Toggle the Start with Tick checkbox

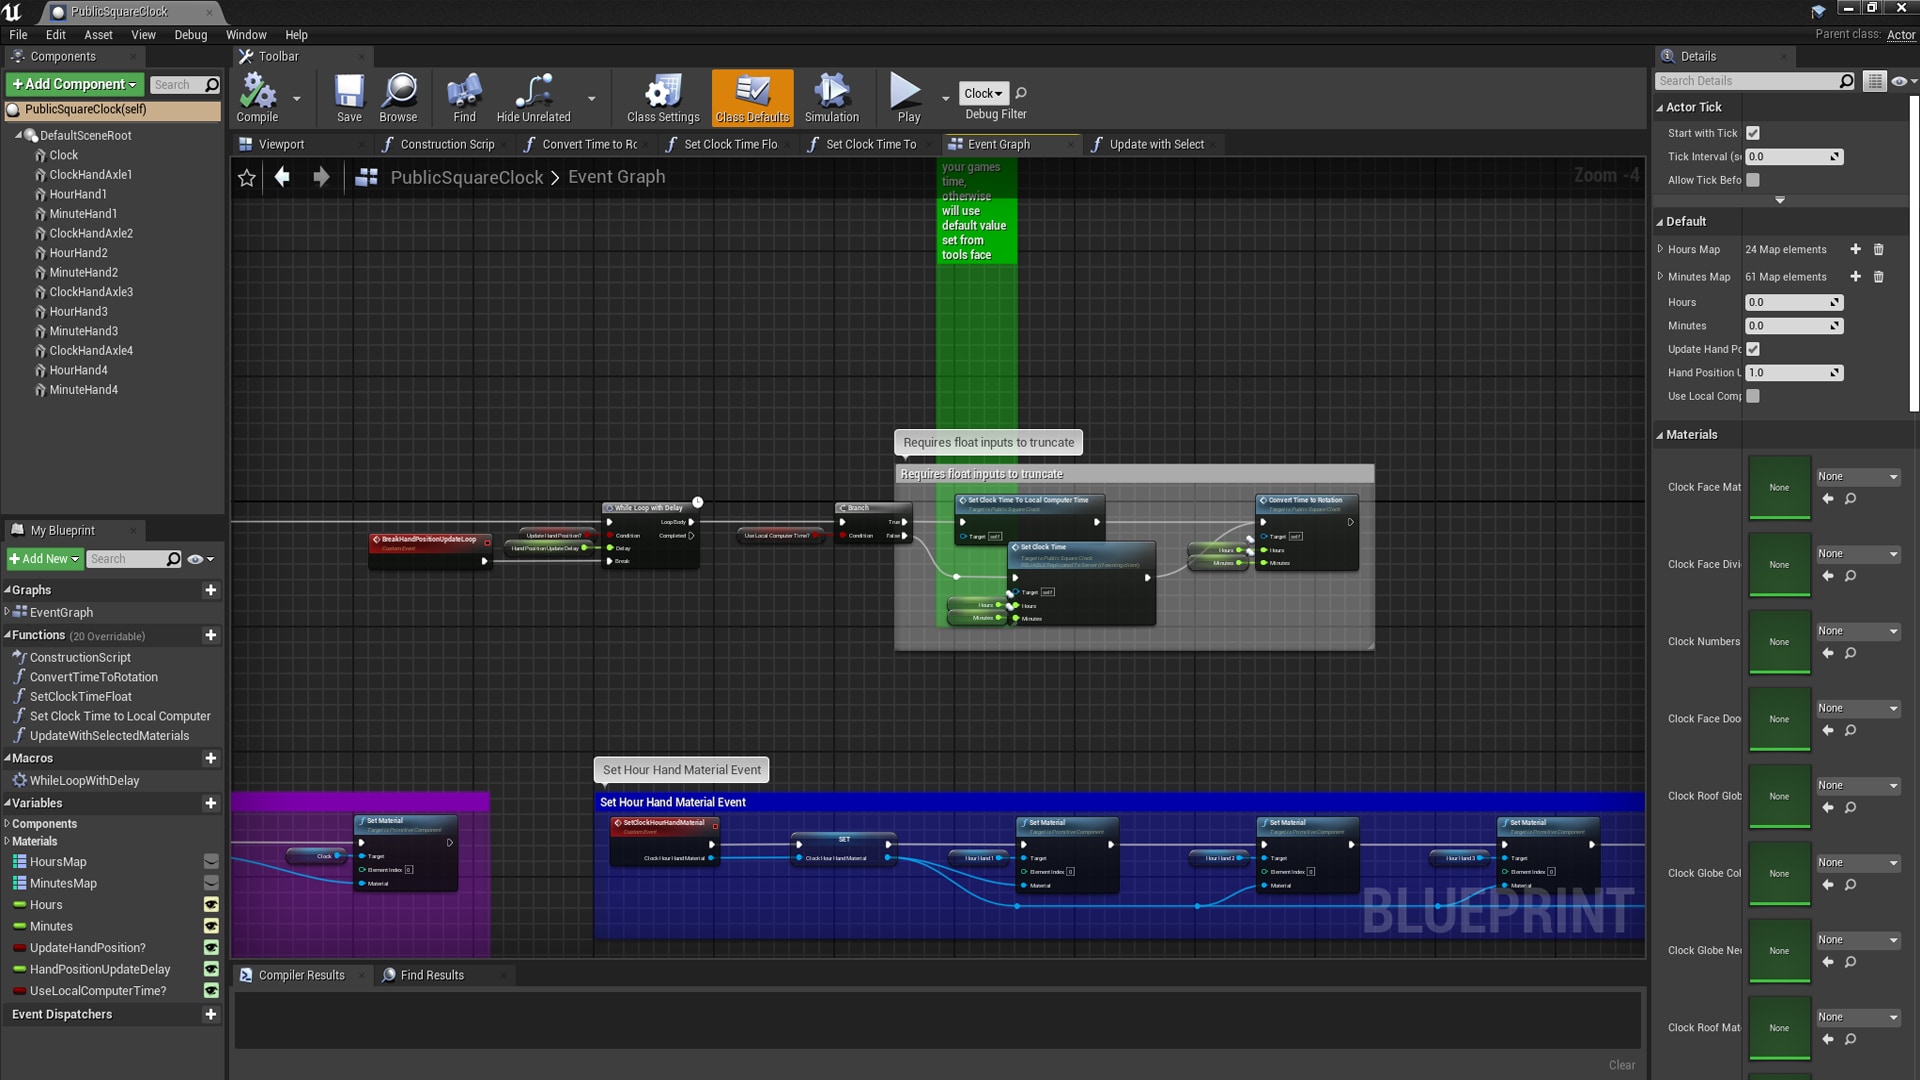pyautogui.click(x=1753, y=132)
